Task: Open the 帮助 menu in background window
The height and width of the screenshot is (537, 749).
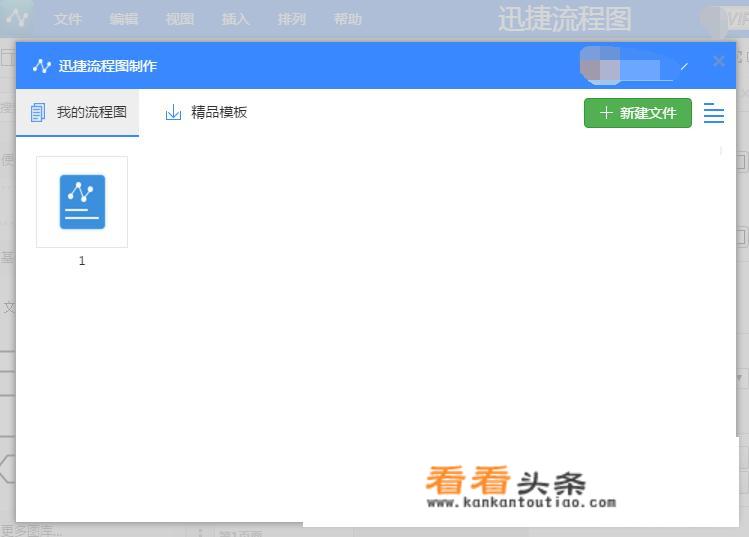Action: click(347, 20)
